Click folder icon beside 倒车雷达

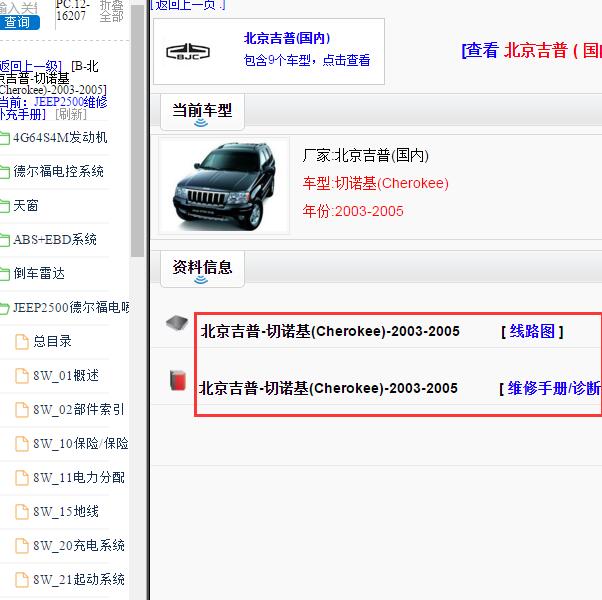[5, 274]
